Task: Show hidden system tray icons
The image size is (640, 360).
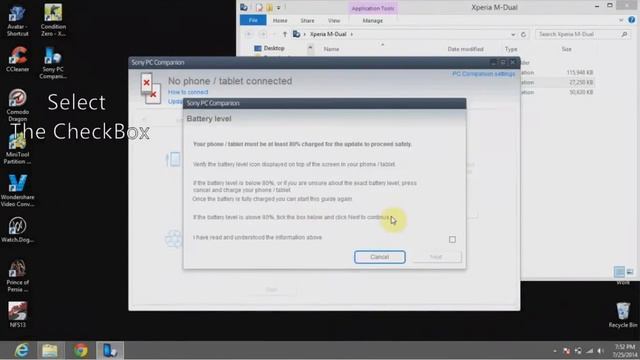Action: click(555, 351)
